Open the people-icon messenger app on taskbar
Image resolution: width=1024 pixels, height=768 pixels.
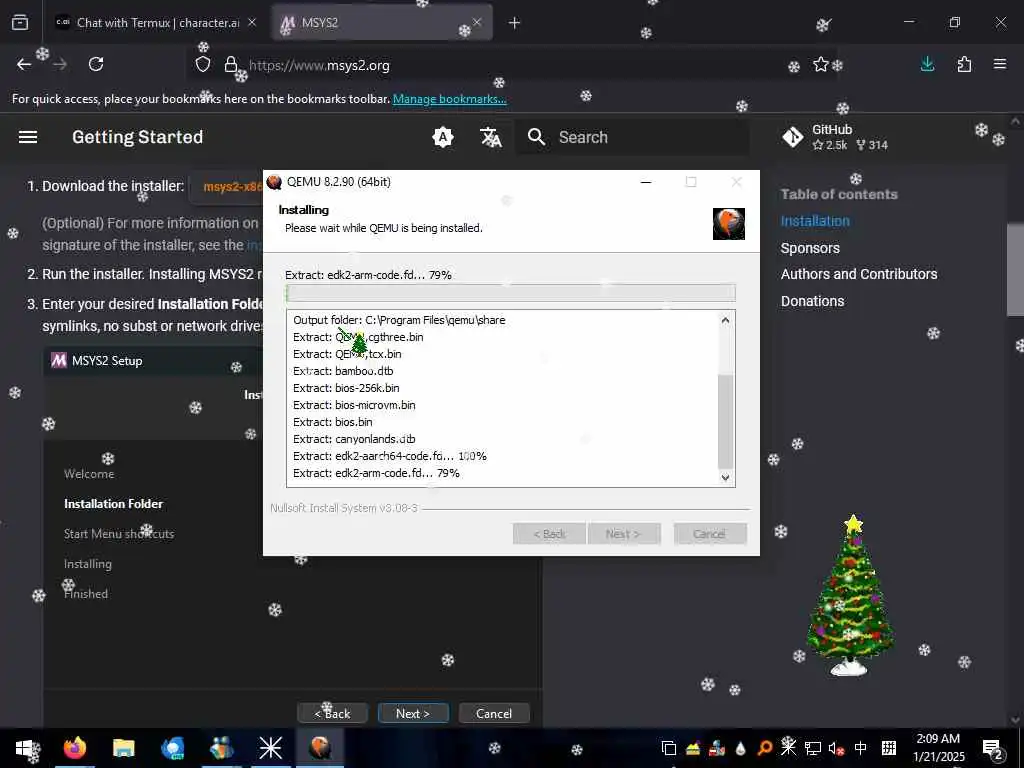(x=221, y=748)
